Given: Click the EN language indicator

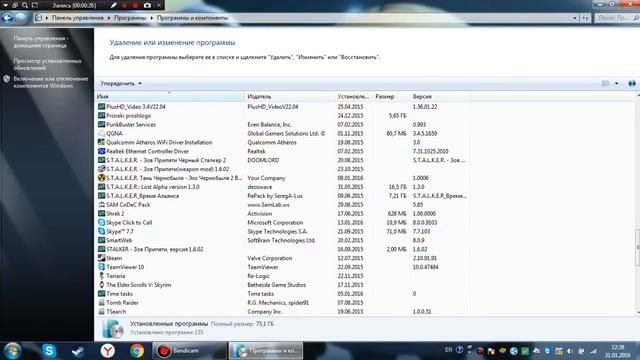Looking at the screenshot, I should (448, 350).
